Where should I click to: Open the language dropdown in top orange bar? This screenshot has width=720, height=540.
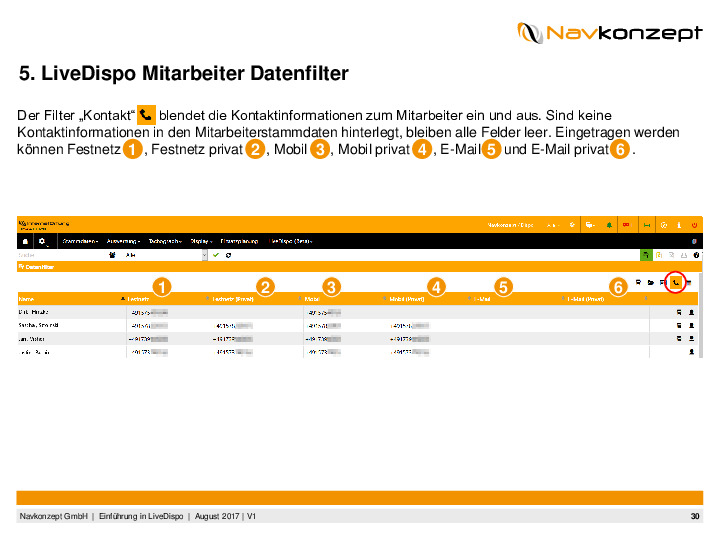(x=552, y=225)
